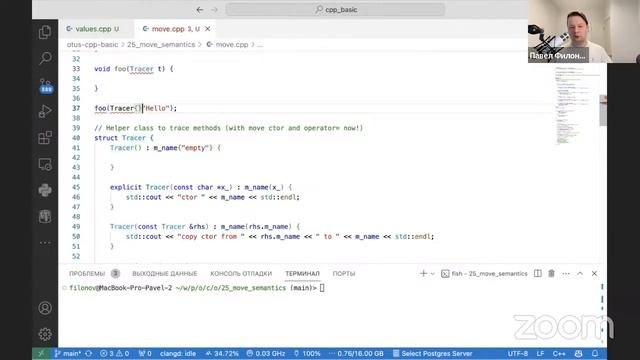
Task: Open remote window indicator in status bar
Action: (x=41, y=353)
